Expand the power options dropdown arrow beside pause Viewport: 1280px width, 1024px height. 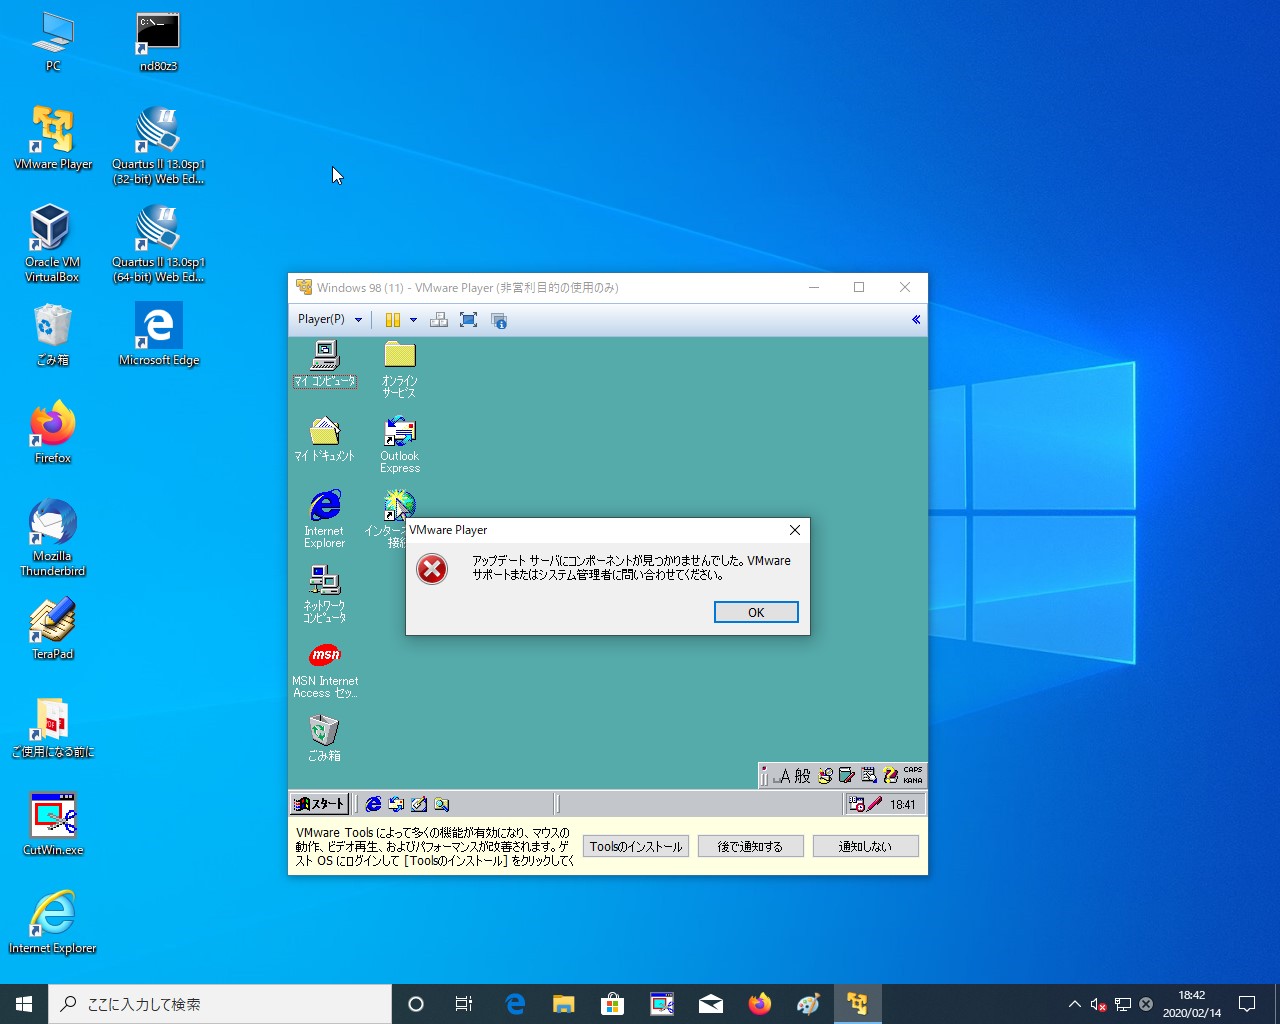click(413, 320)
